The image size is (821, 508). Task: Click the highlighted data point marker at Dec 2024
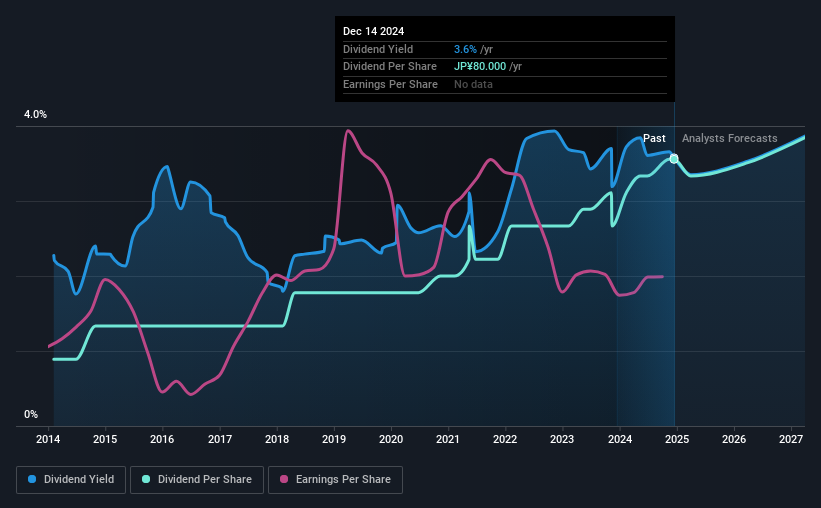coord(674,159)
